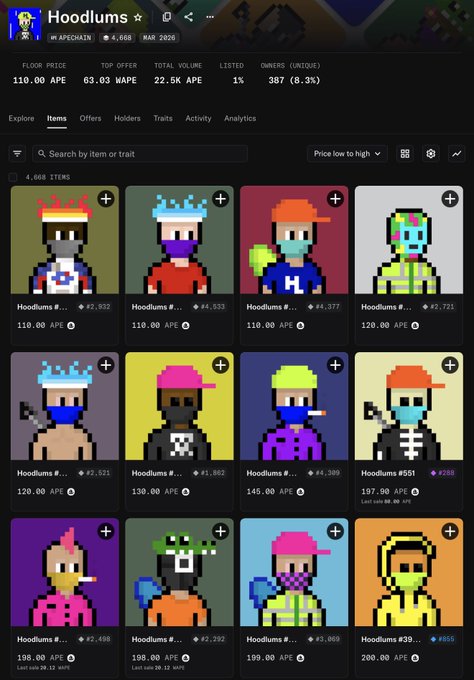Add the rank #3,069 Hoodlum to cart
The width and height of the screenshot is (474, 680).
tap(335, 531)
